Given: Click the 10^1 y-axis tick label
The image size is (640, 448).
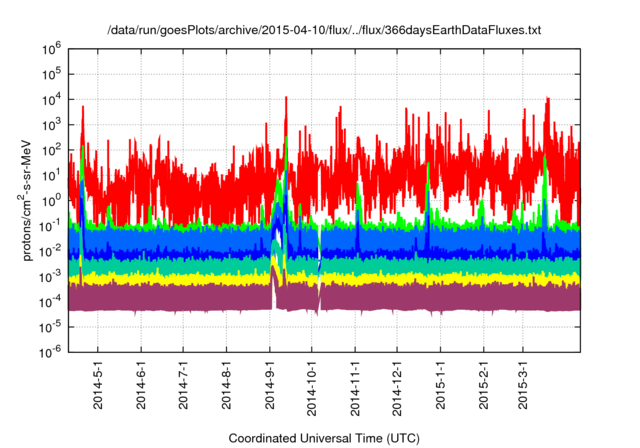Looking at the screenshot, I should tap(51, 175).
